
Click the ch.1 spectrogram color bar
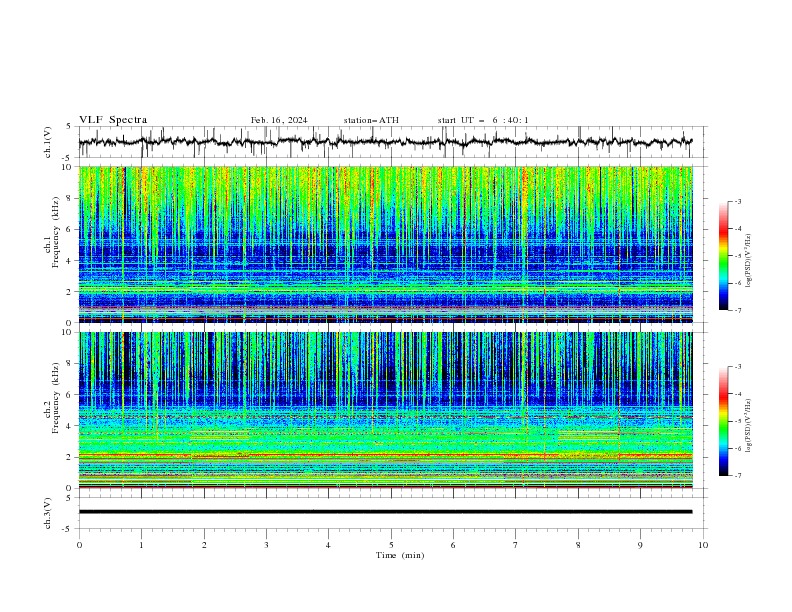(723, 256)
